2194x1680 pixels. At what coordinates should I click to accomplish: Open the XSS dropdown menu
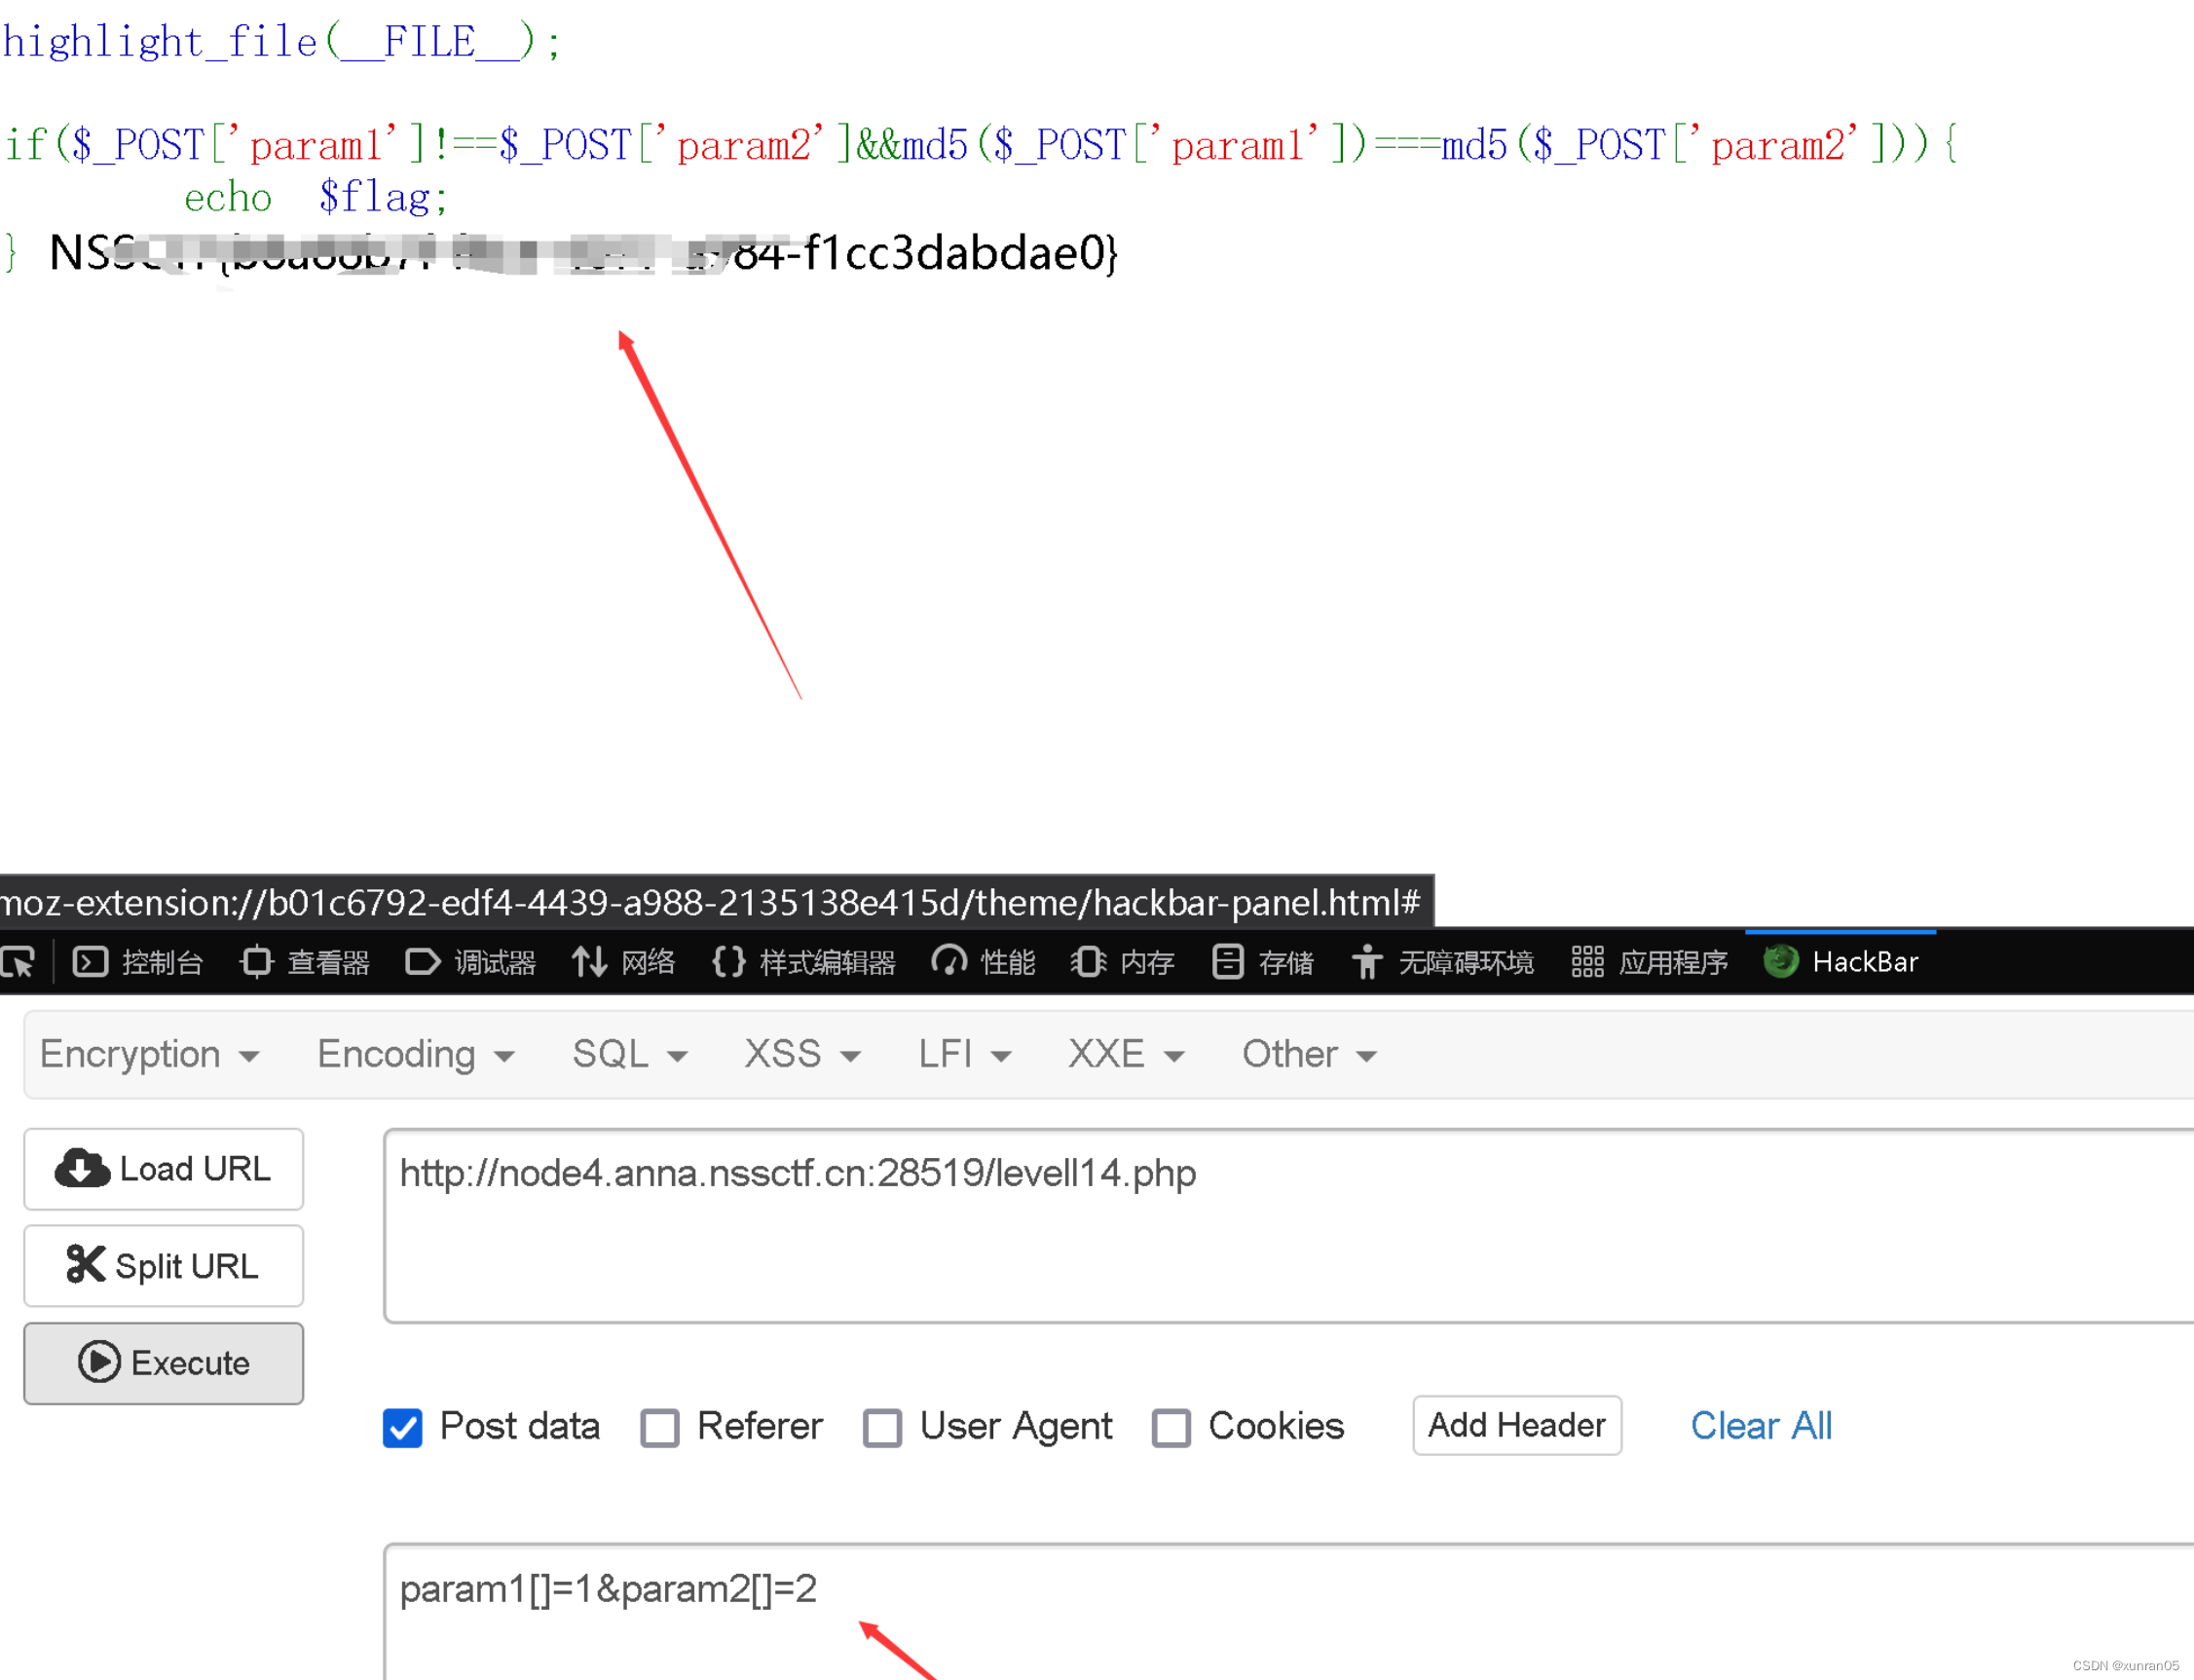[801, 1054]
